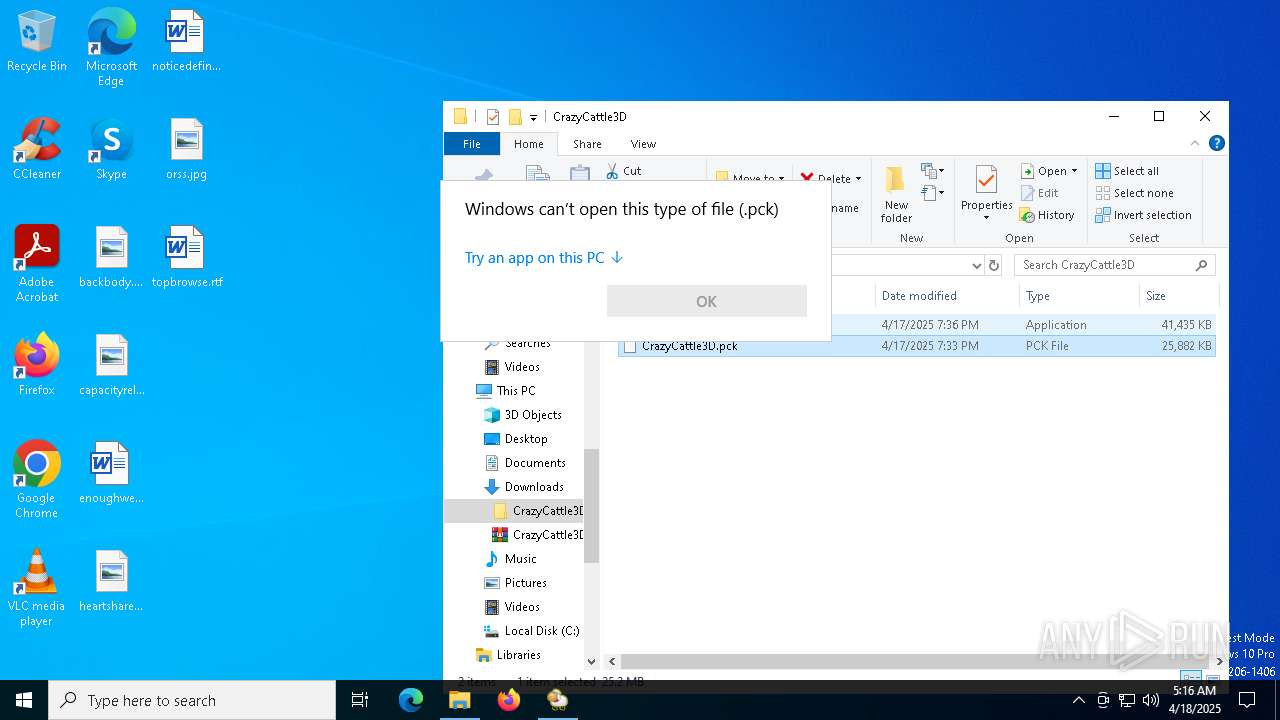Open the Open button dropdown arrow
Image resolution: width=1280 pixels, height=720 pixels.
(1074, 171)
